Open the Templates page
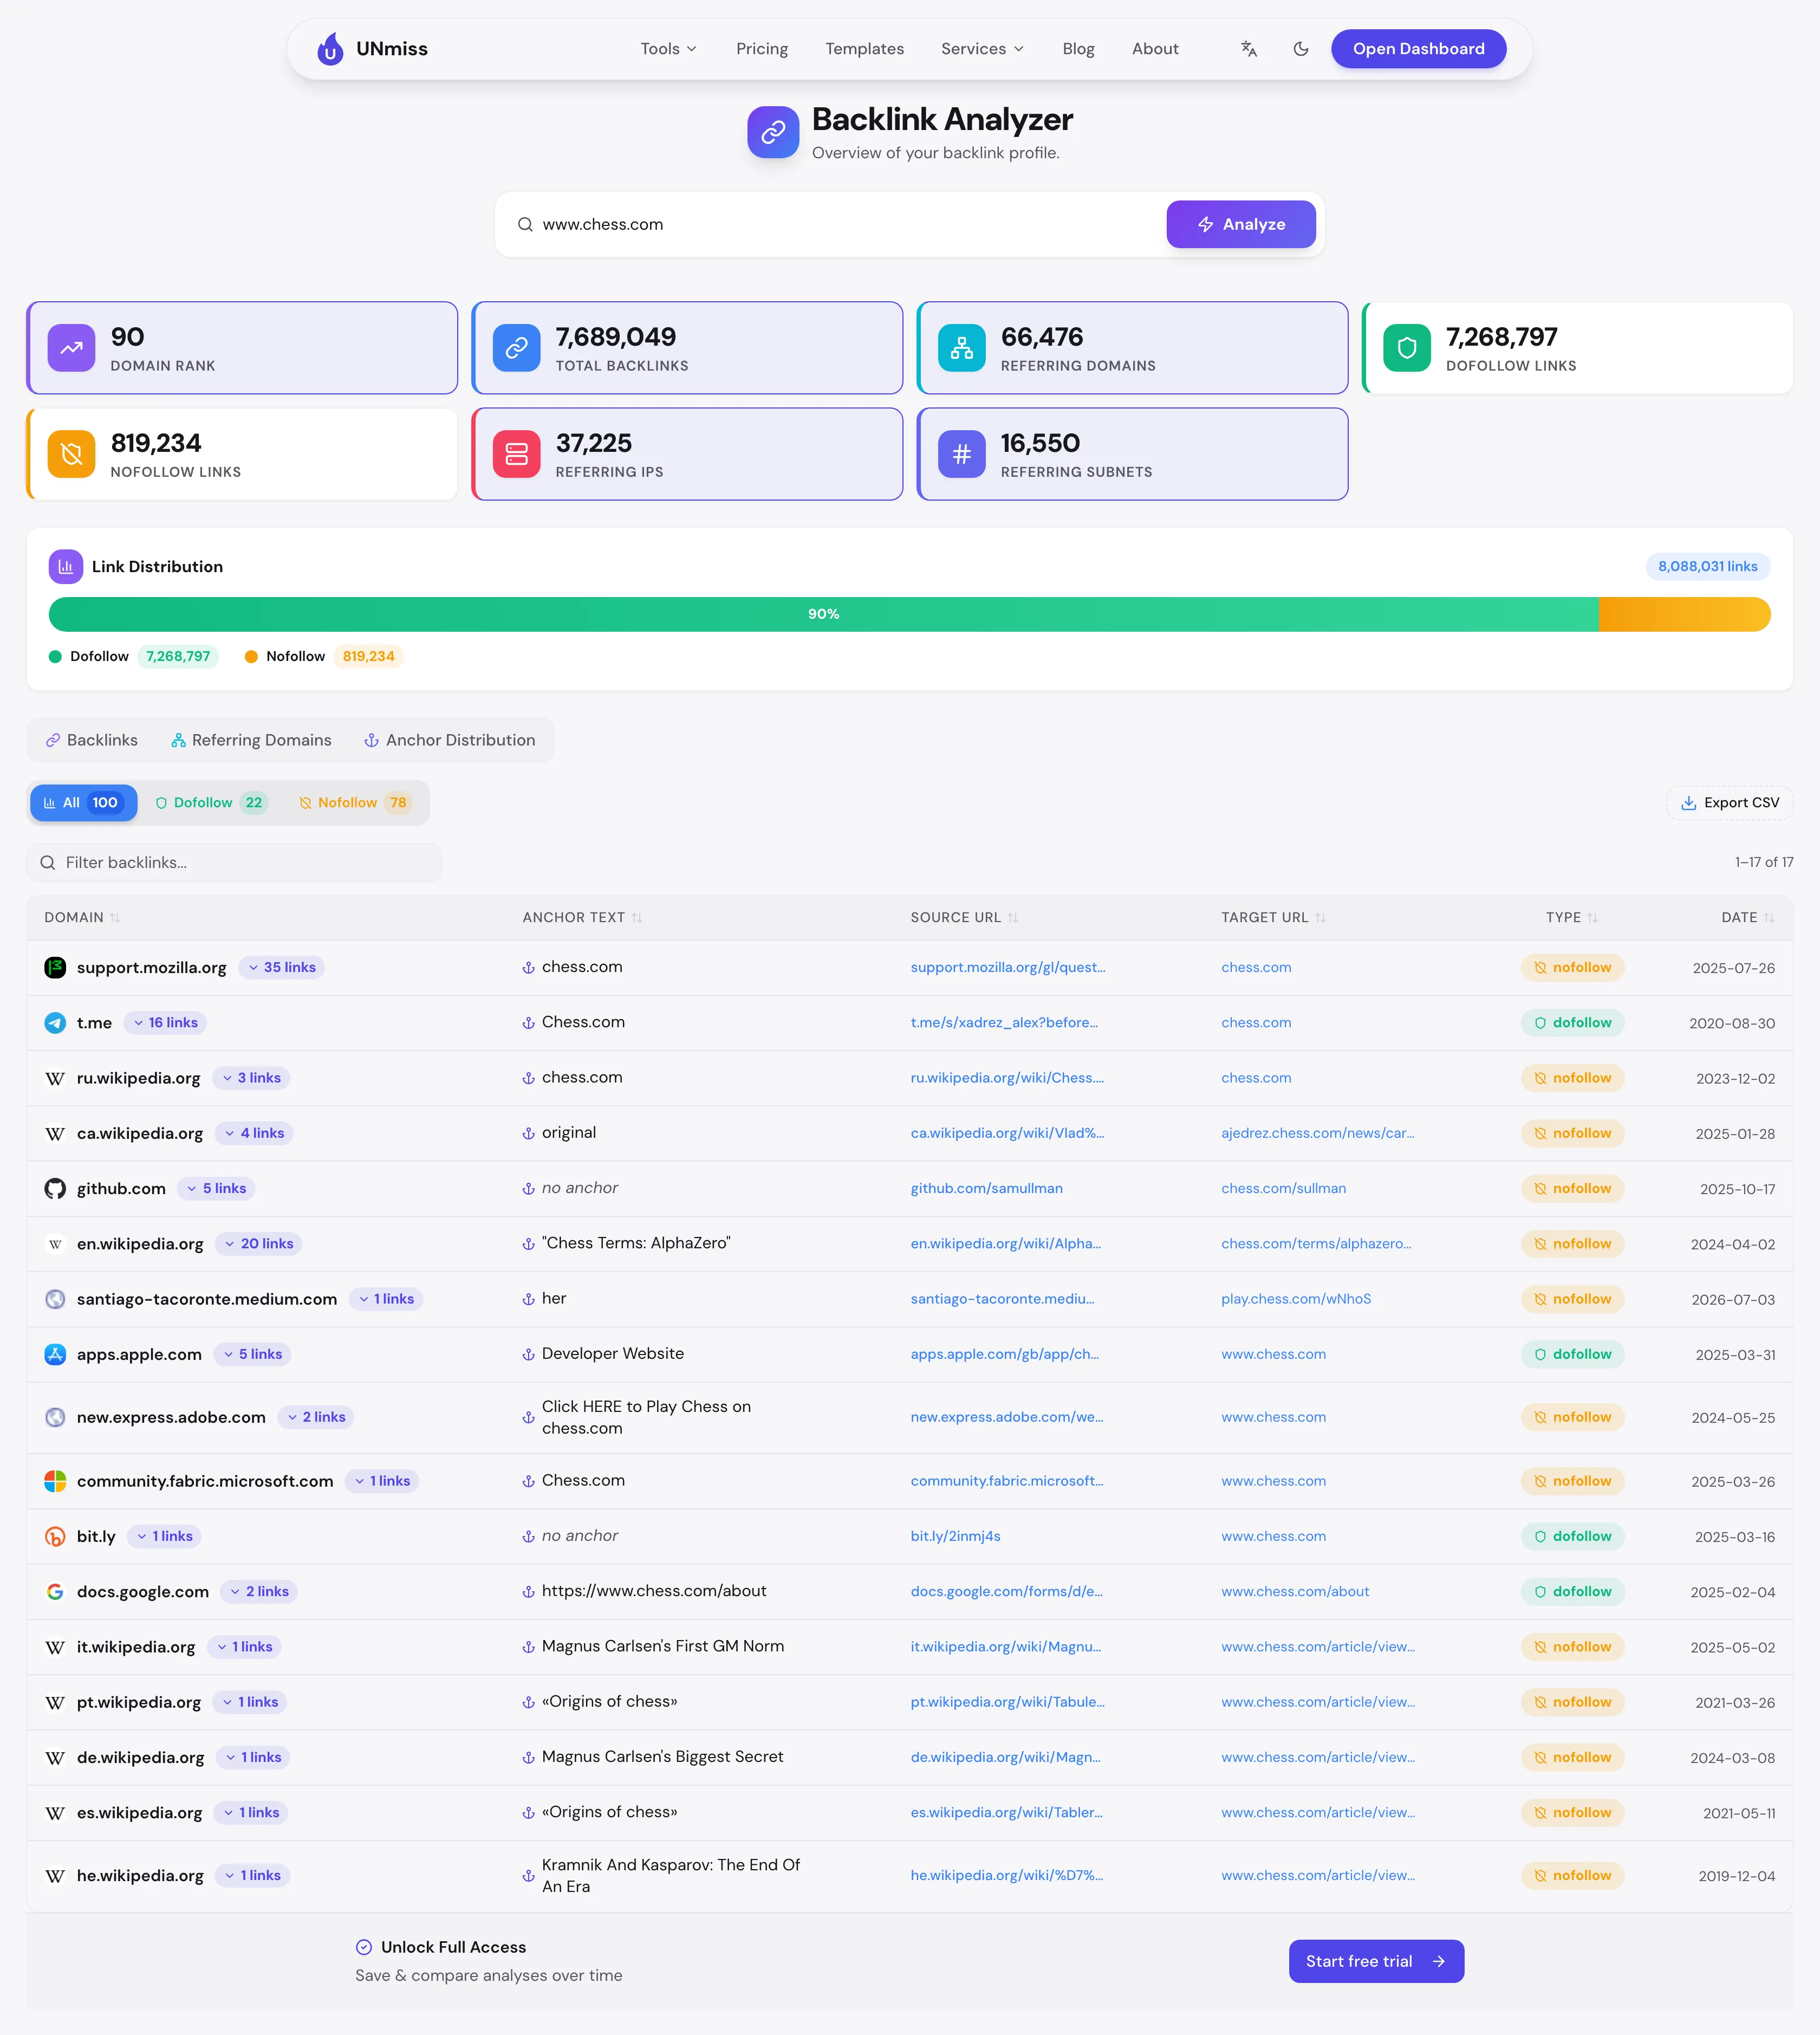The width and height of the screenshot is (1820, 2035). click(x=864, y=48)
